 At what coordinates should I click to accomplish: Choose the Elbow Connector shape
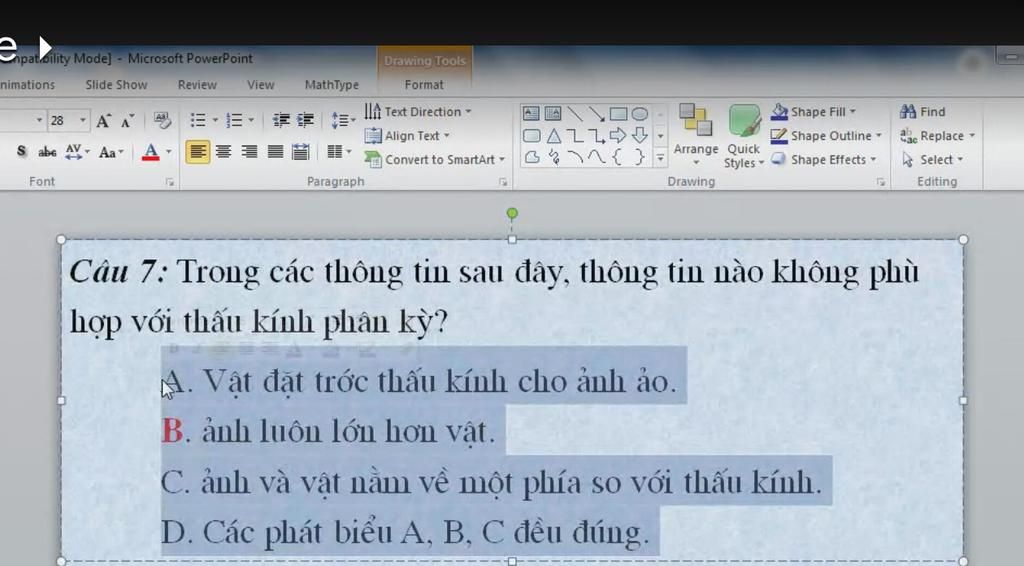575,136
